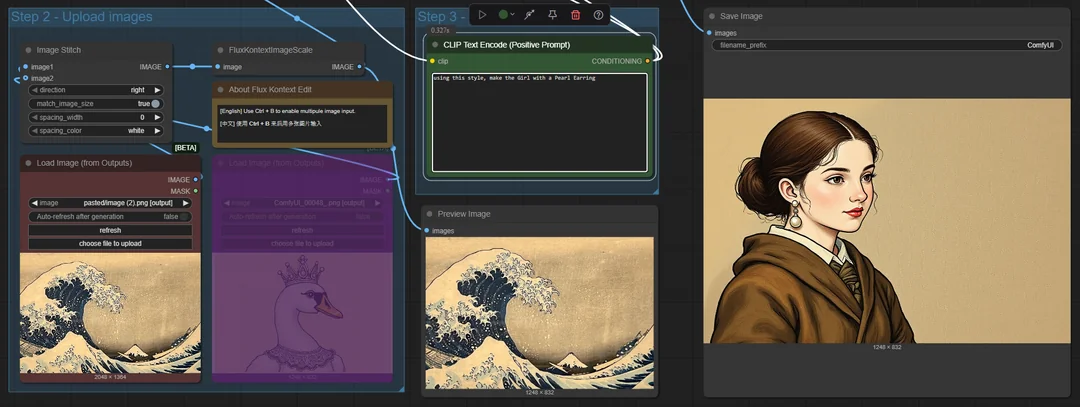This screenshot has width=1080, height=407.
Task: Open node help with the question mark icon
Action: (x=599, y=14)
